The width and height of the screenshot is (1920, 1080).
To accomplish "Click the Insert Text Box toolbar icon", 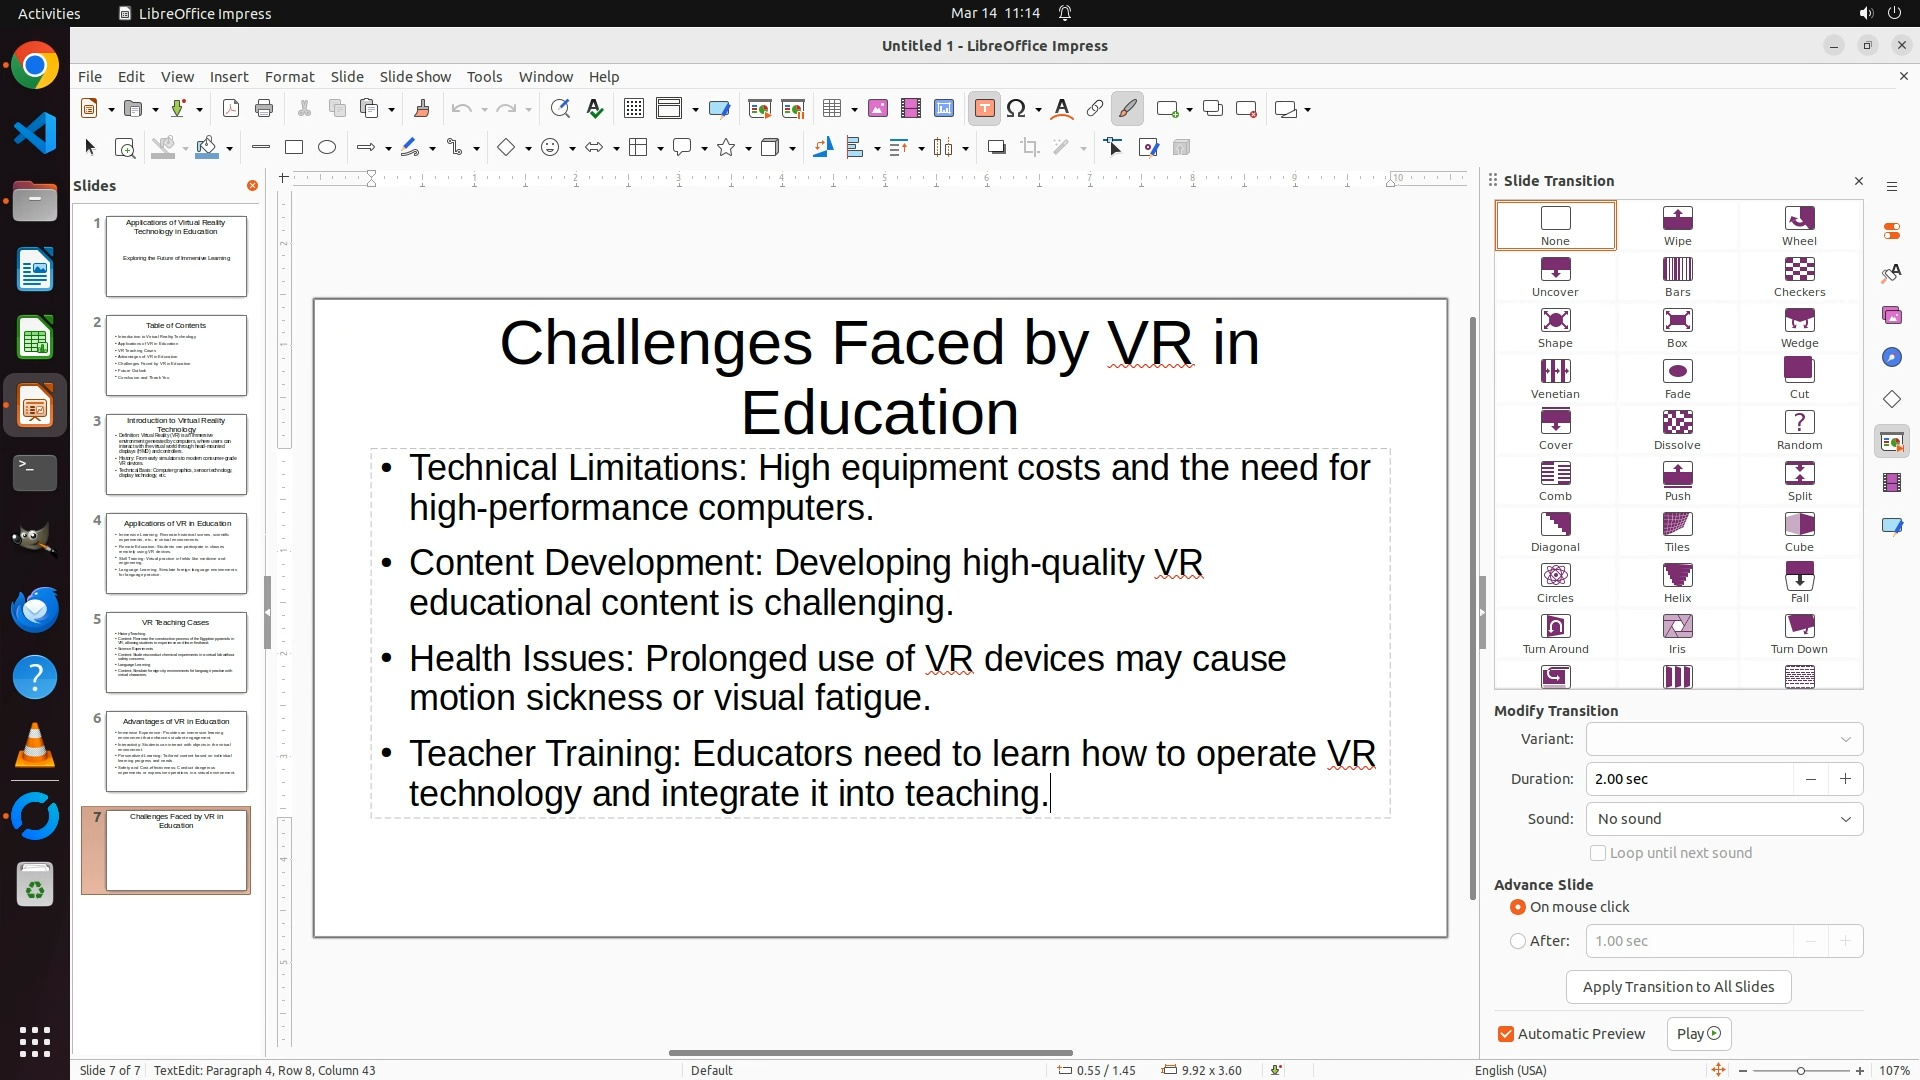I will [x=984, y=109].
